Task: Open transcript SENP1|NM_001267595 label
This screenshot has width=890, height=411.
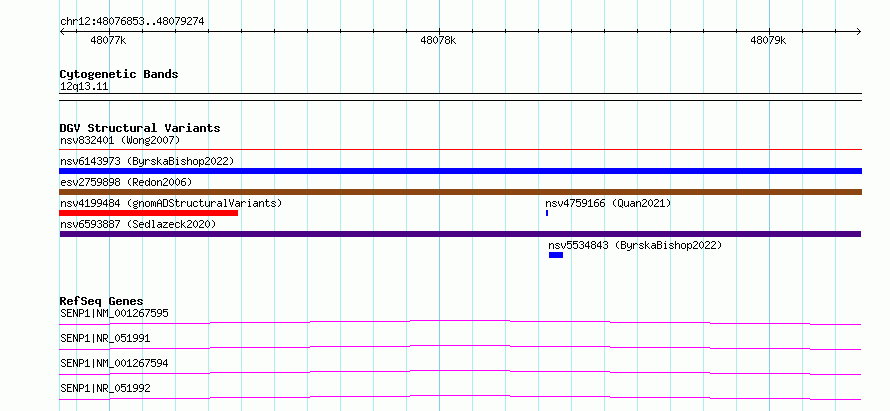Action: (114, 313)
